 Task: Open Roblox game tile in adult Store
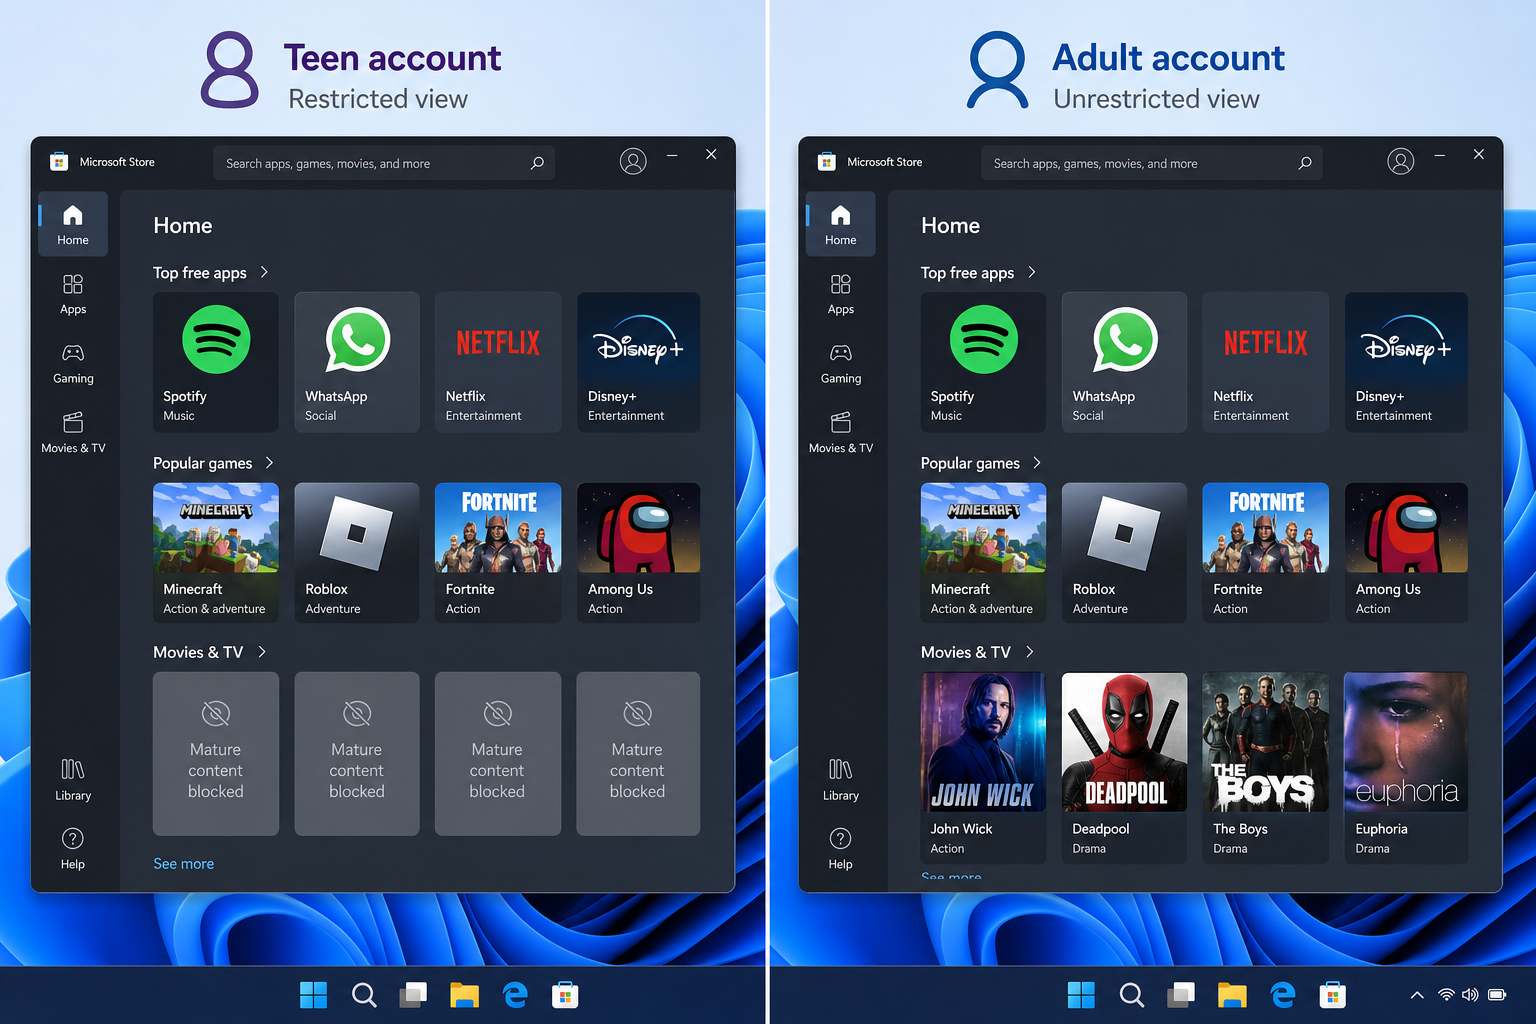[1124, 553]
